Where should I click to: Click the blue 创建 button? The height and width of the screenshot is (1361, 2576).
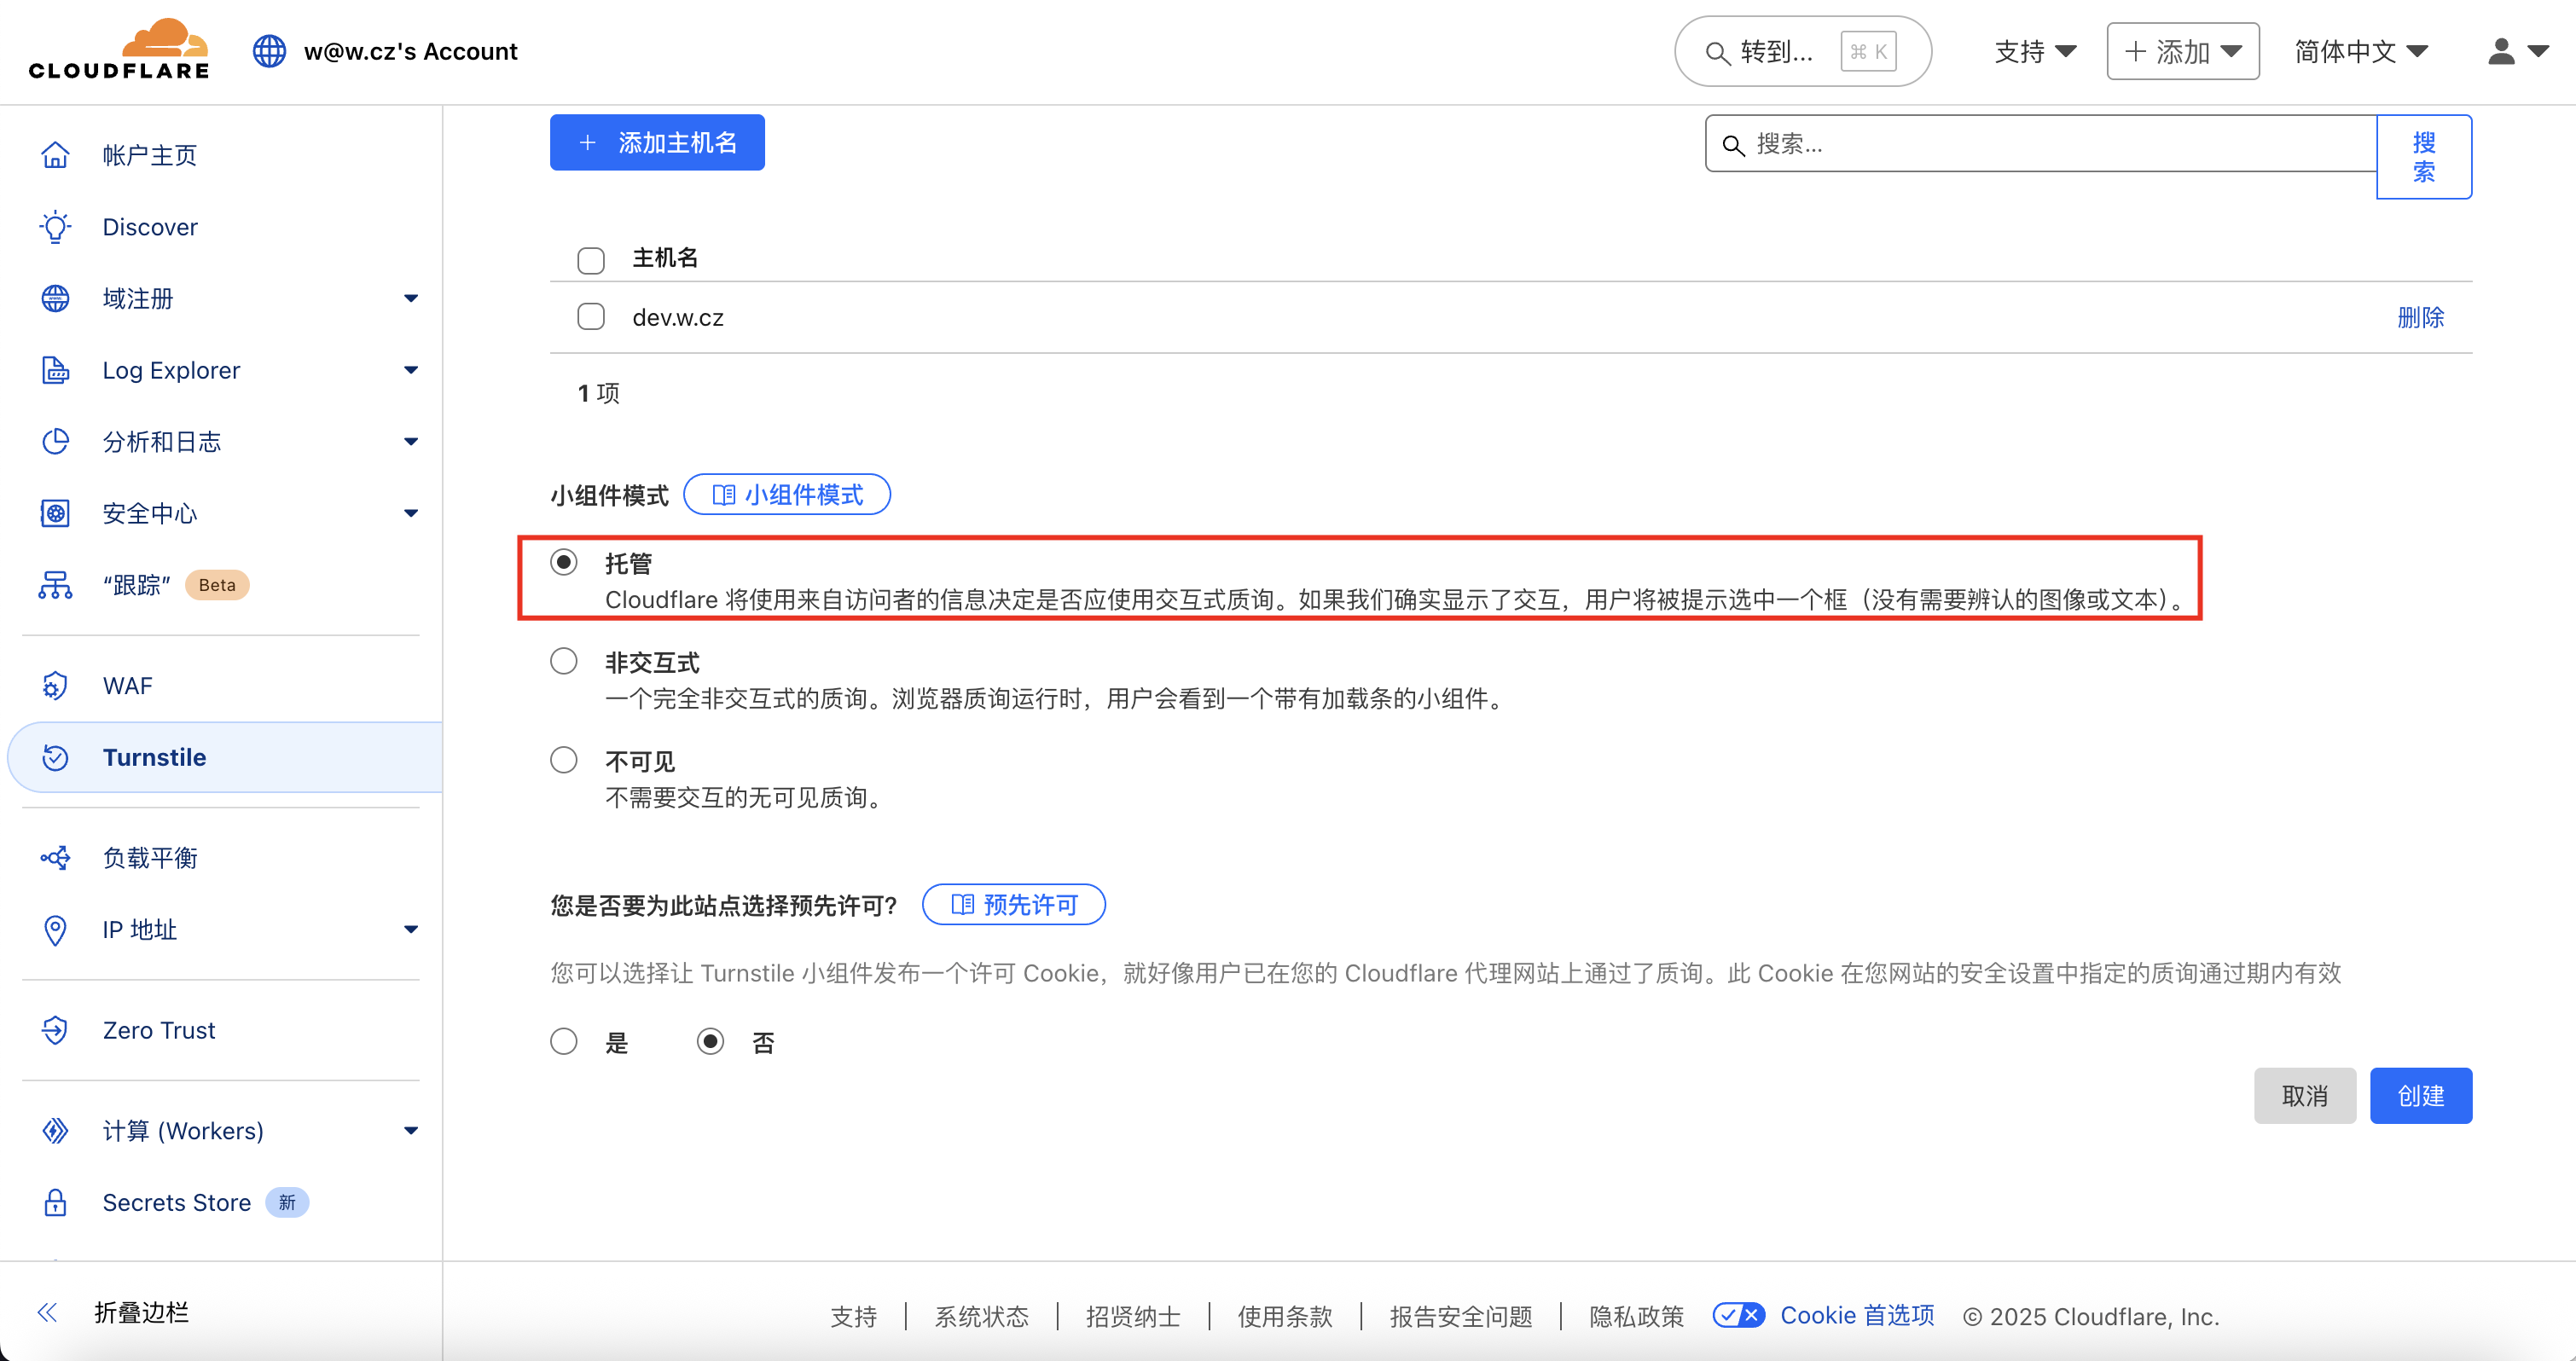pos(2420,1096)
